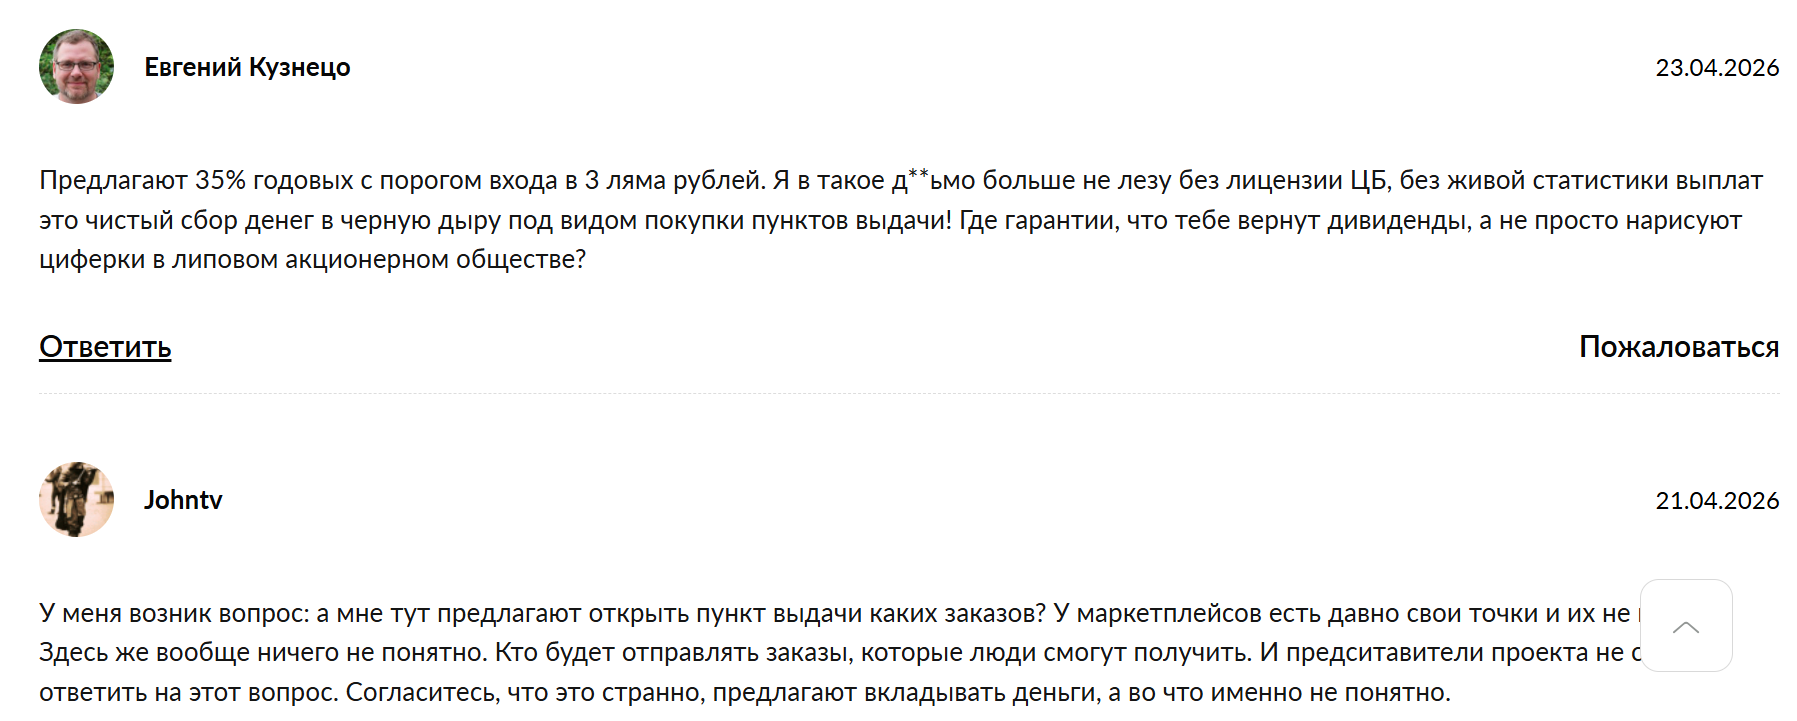This screenshot has height=721, width=1797.
Task: Open the Johntv username profile
Action: 183,500
